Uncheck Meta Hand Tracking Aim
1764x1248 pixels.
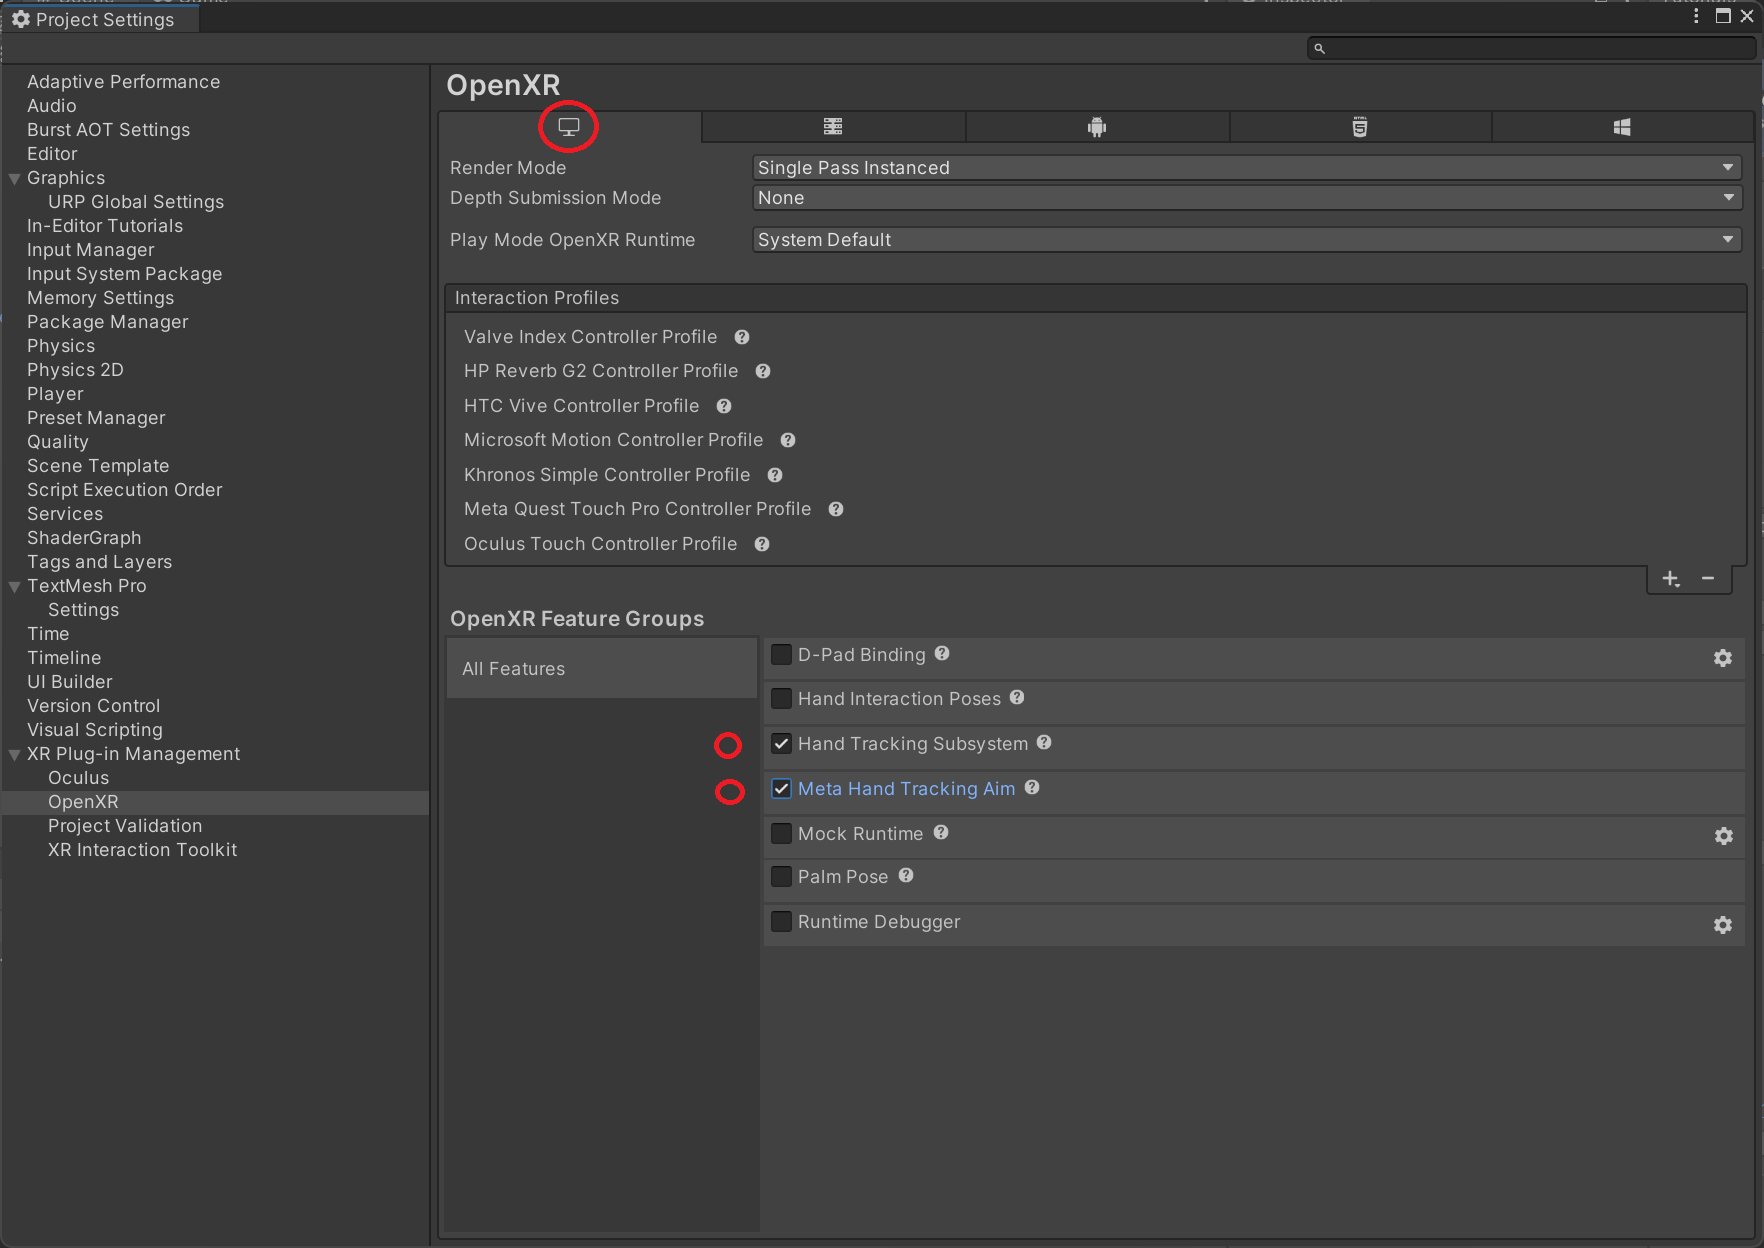pos(782,789)
